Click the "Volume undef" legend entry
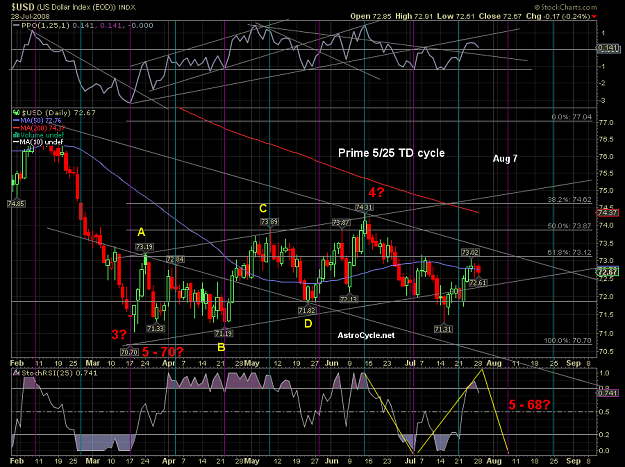 (x=37, y=135)
